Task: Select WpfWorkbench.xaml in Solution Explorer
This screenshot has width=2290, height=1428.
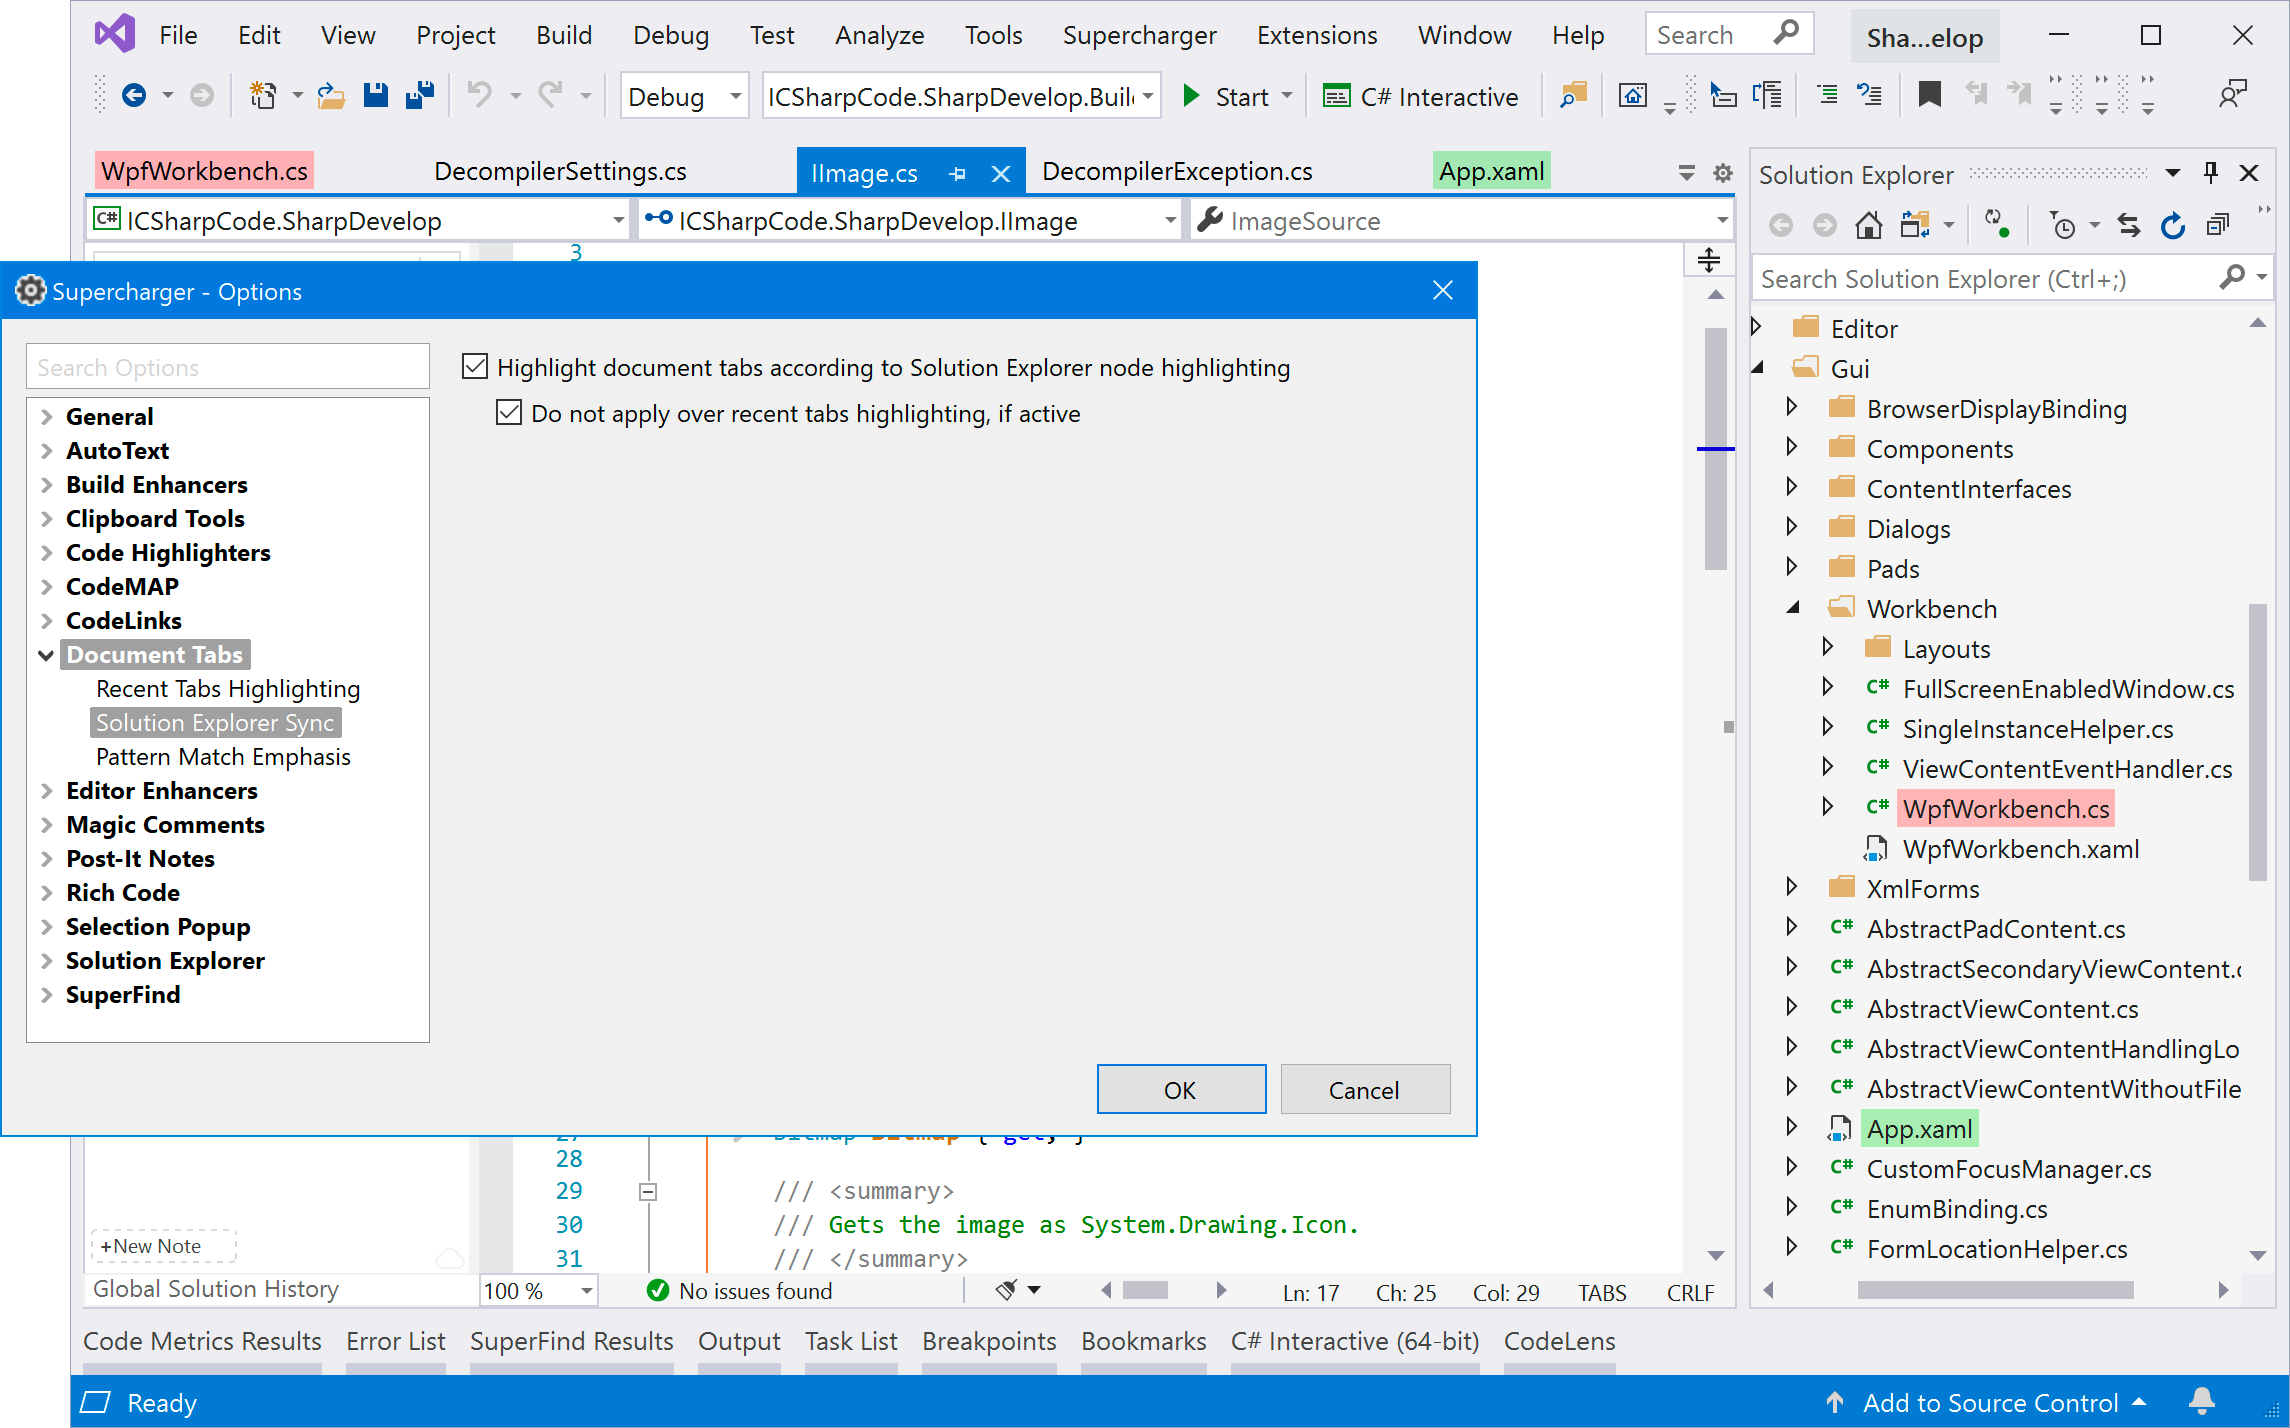Action: (x=2021, y=849)
